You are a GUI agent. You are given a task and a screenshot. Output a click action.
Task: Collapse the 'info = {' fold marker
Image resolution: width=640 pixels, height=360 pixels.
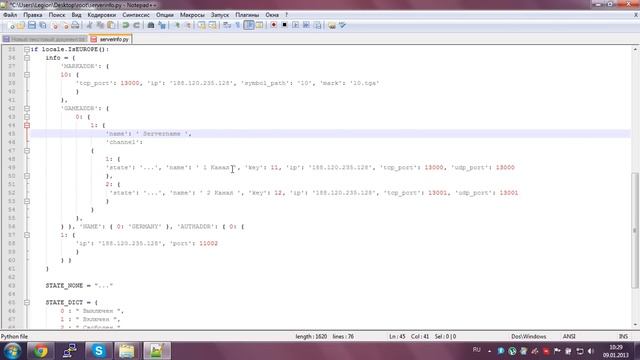click(27, 58)
